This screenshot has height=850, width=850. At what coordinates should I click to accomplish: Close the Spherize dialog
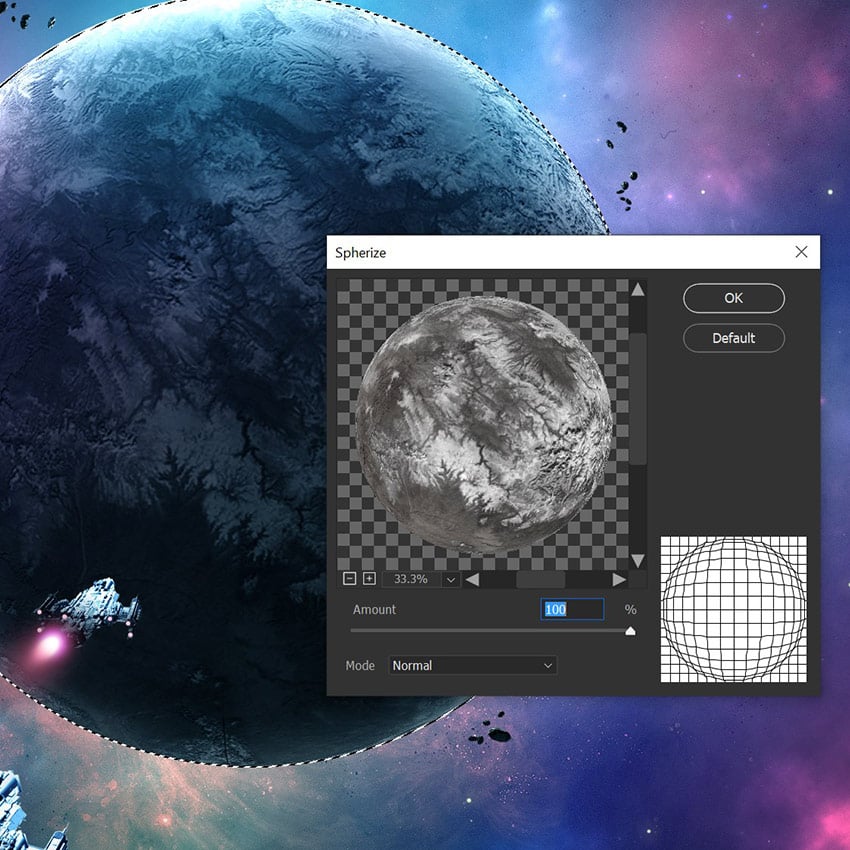pos(801,252)
